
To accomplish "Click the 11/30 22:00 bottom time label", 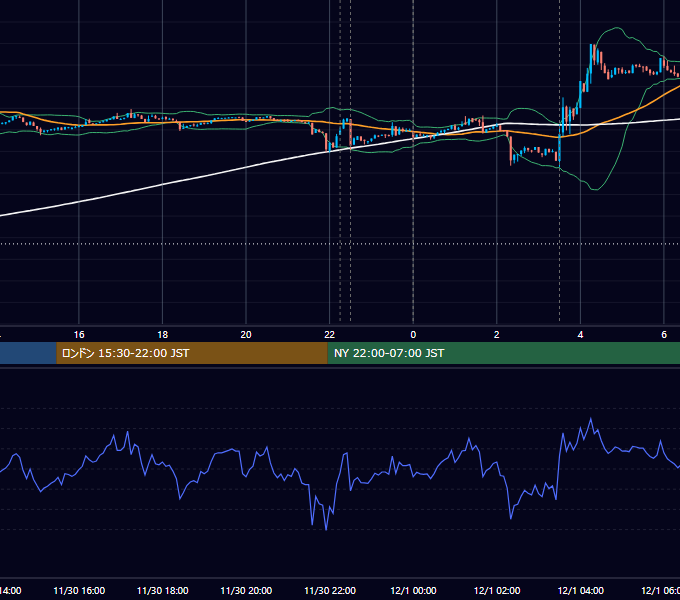I will [x=330, y=590].
